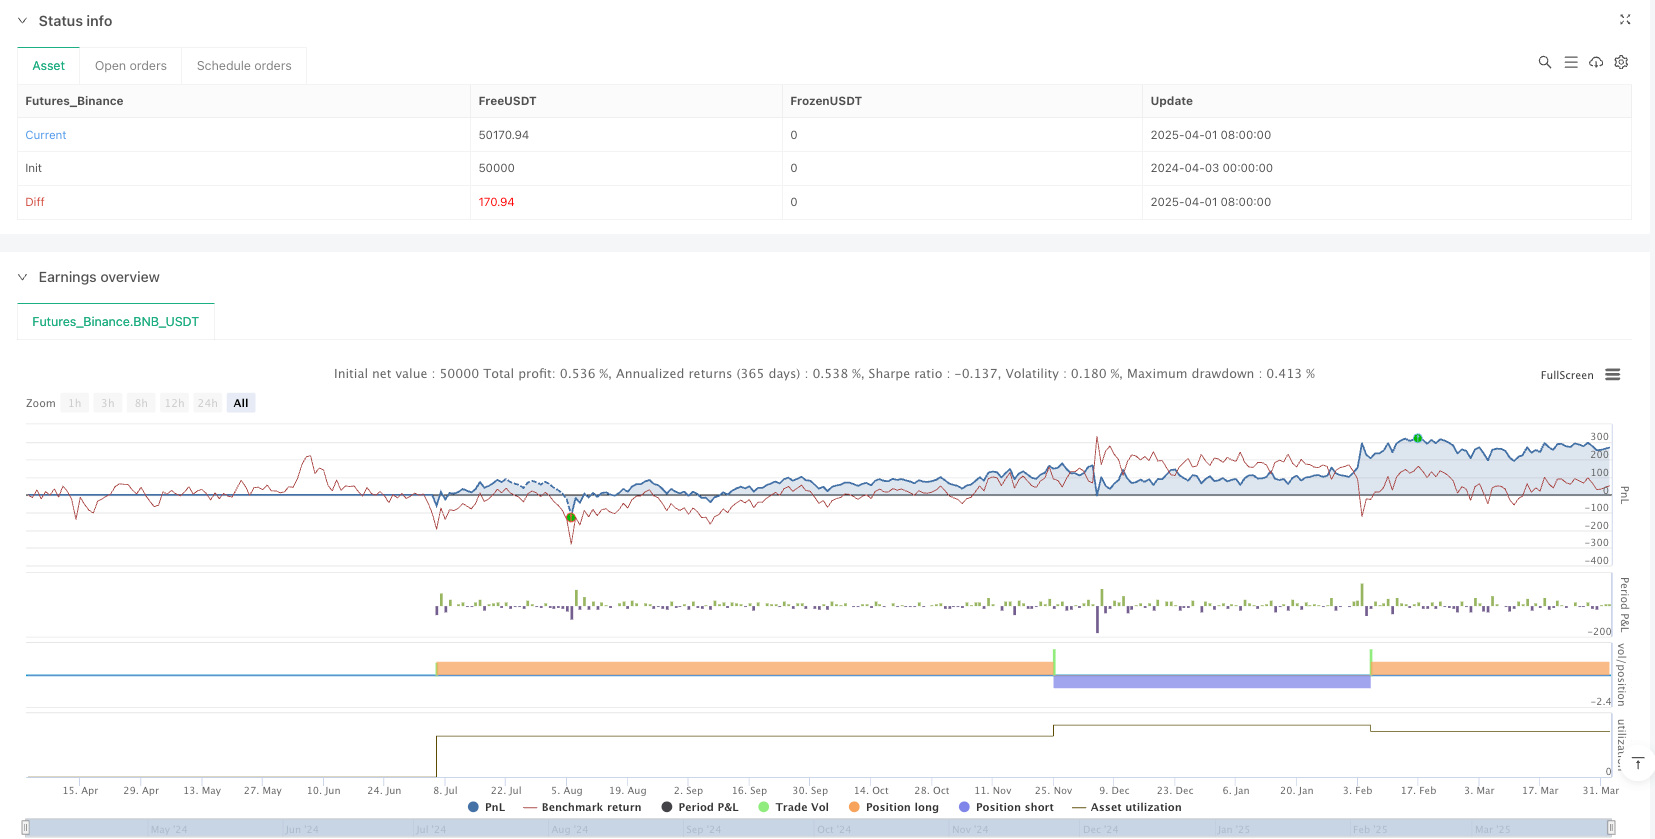This screenshot has height=839, width=1655.
Task: Open the list view icon next to search
Action: click(1570, 62)
